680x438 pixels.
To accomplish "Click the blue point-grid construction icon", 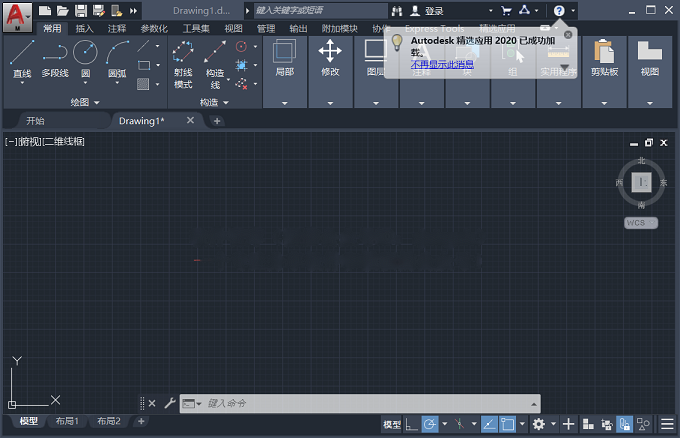I will click(x=242, y=65).
